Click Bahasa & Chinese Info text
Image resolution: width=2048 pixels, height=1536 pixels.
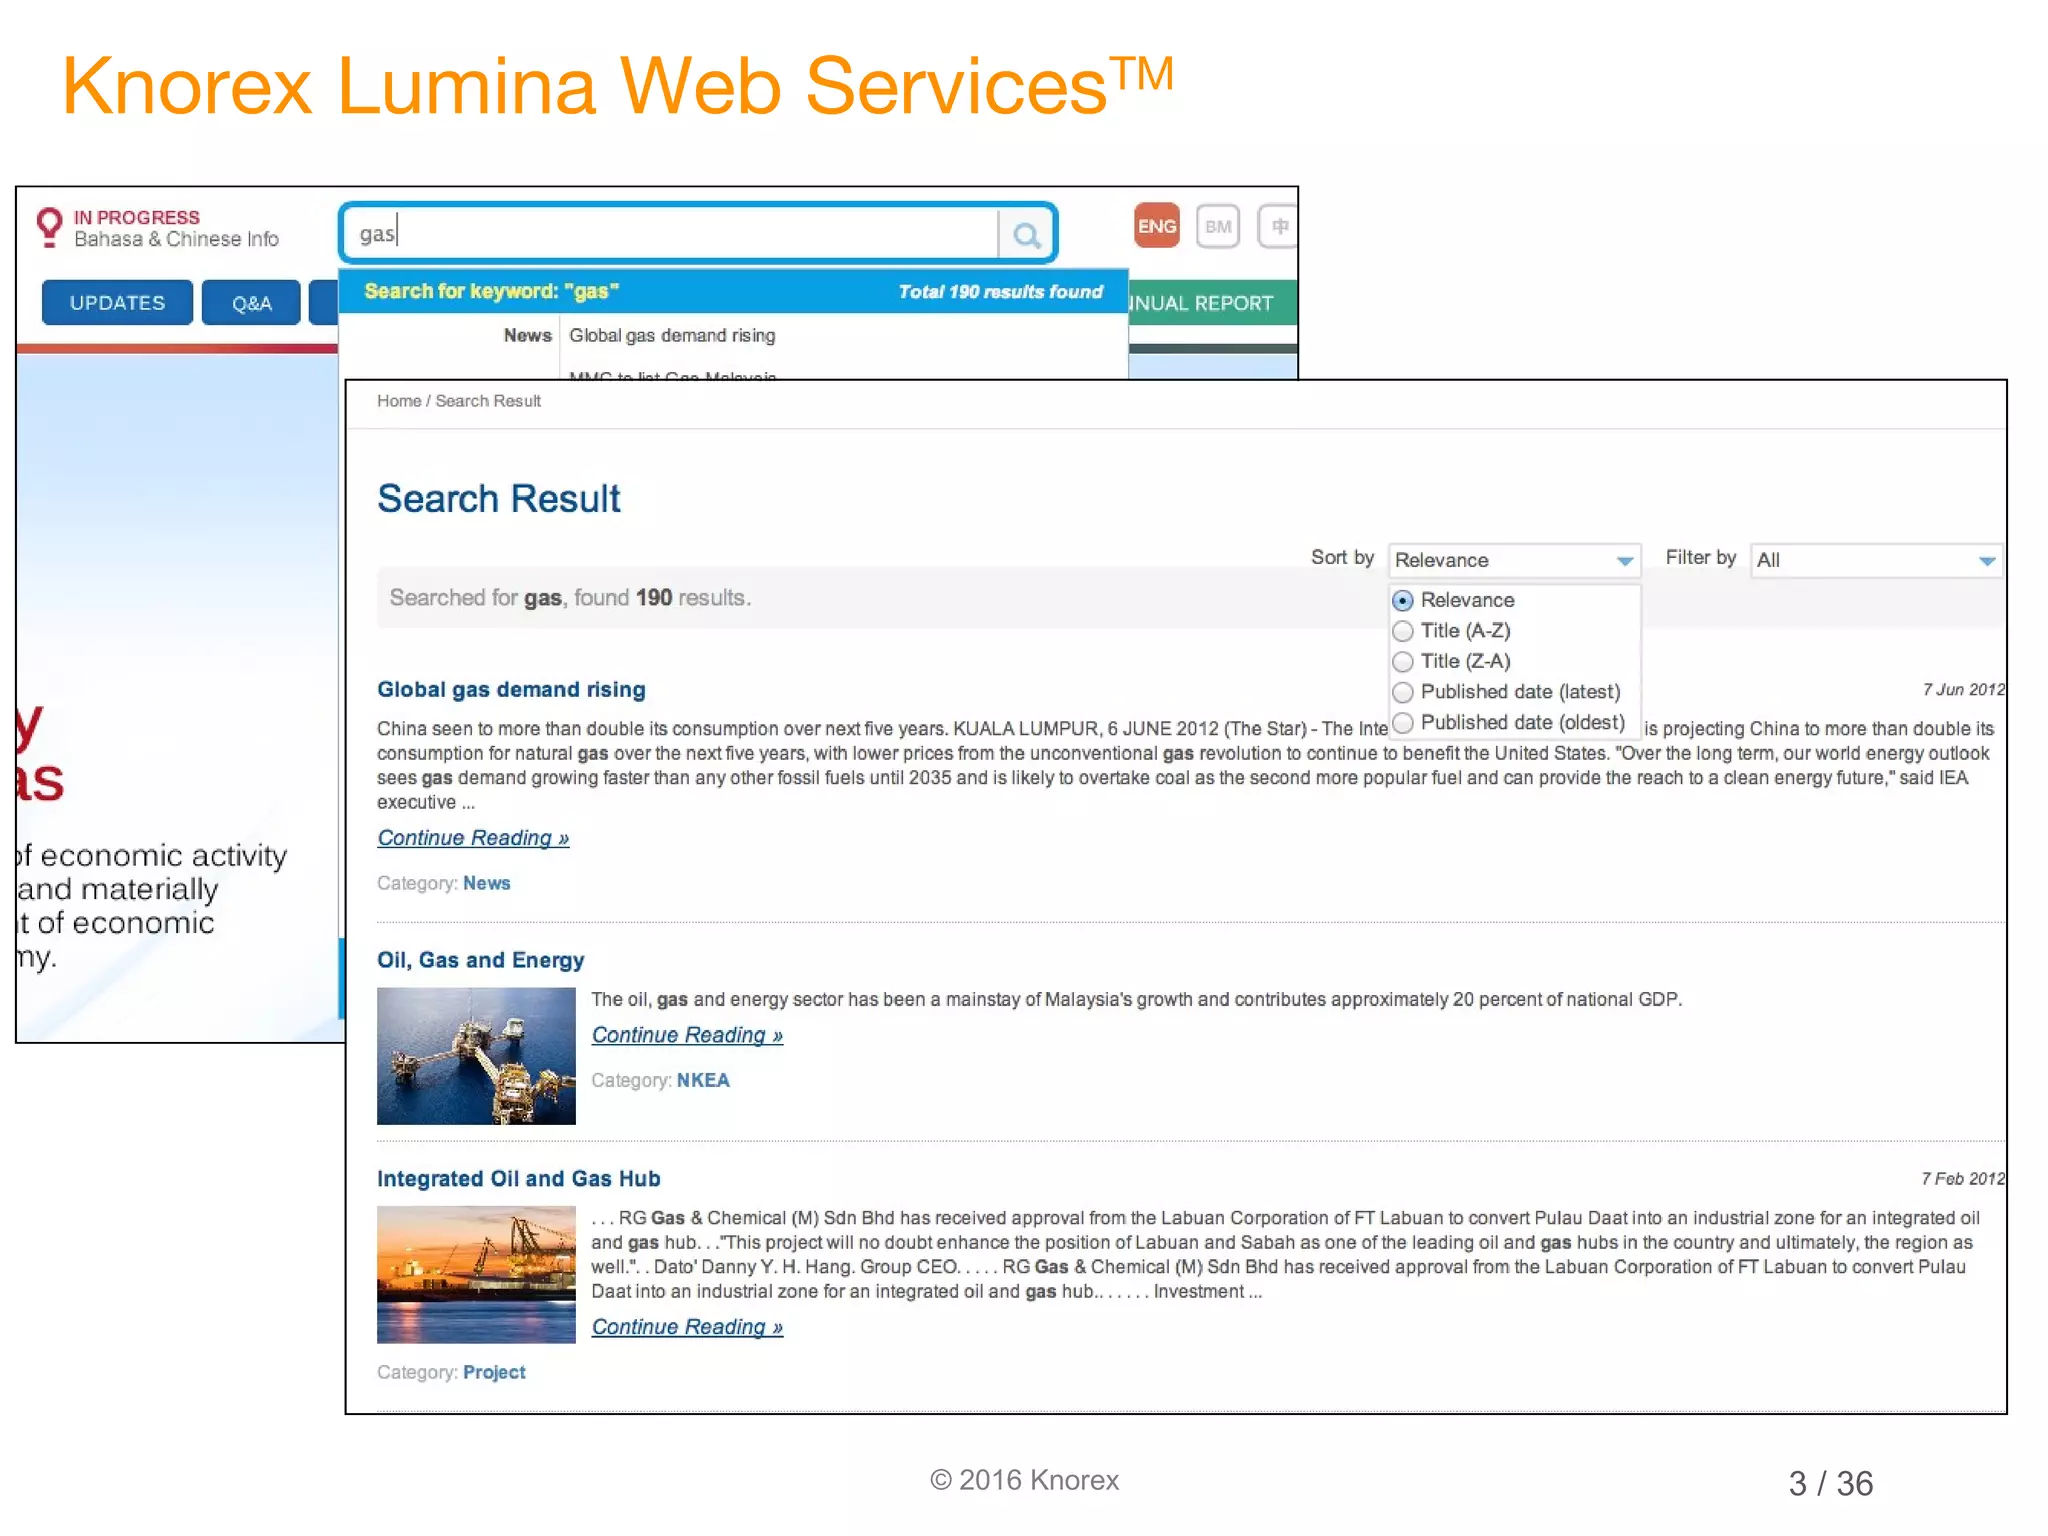click(x=176, y=239)
